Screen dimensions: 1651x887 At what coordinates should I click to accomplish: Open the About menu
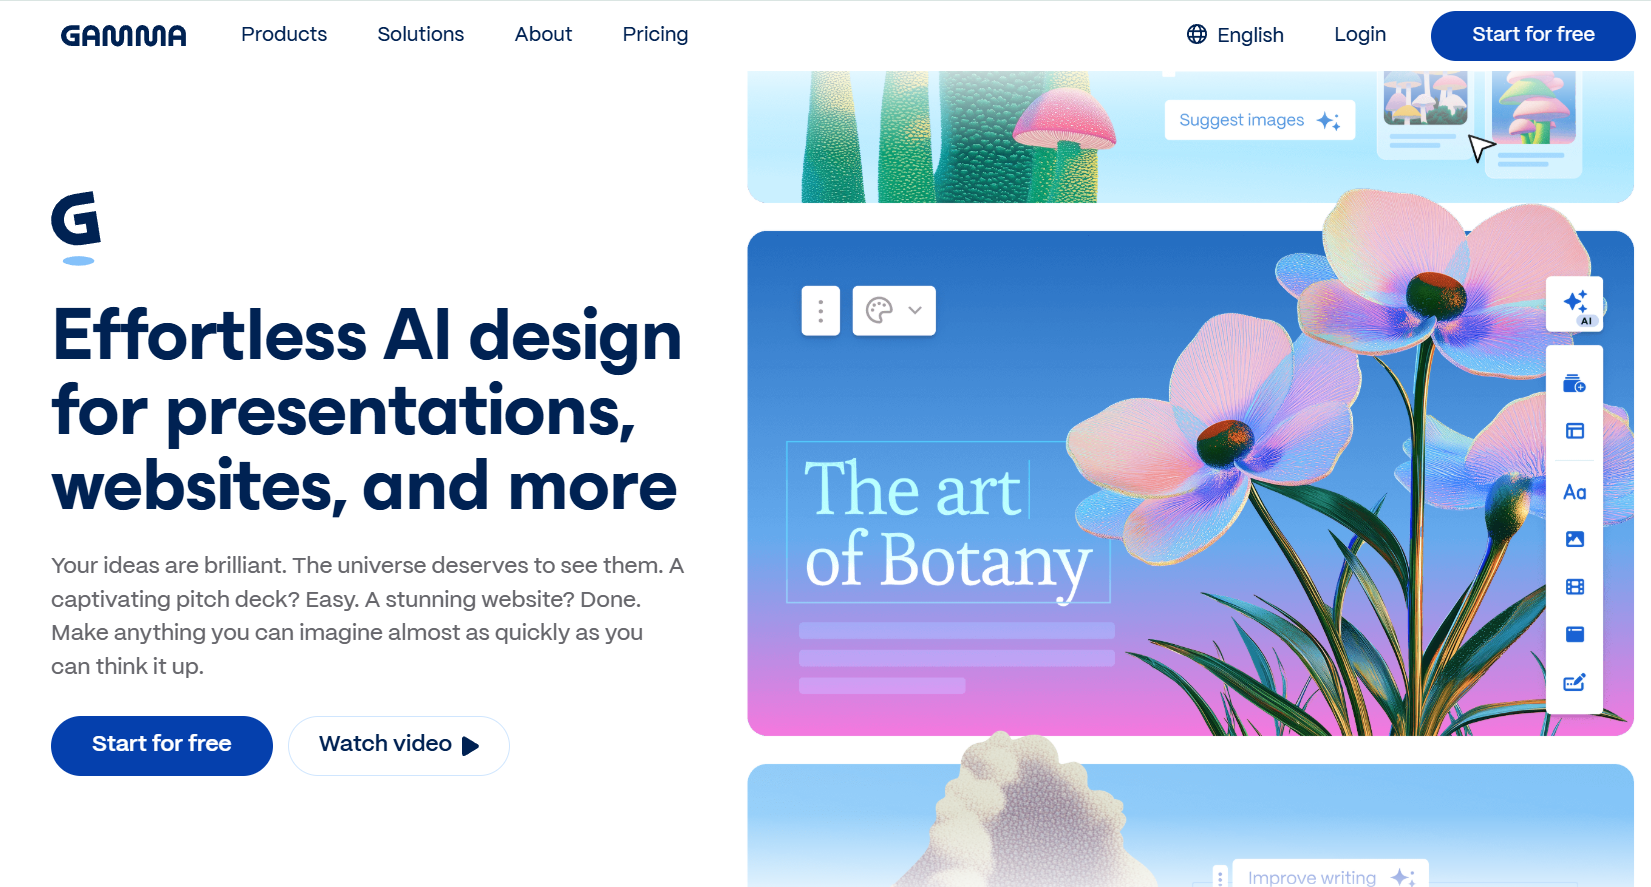coord(543,34)
